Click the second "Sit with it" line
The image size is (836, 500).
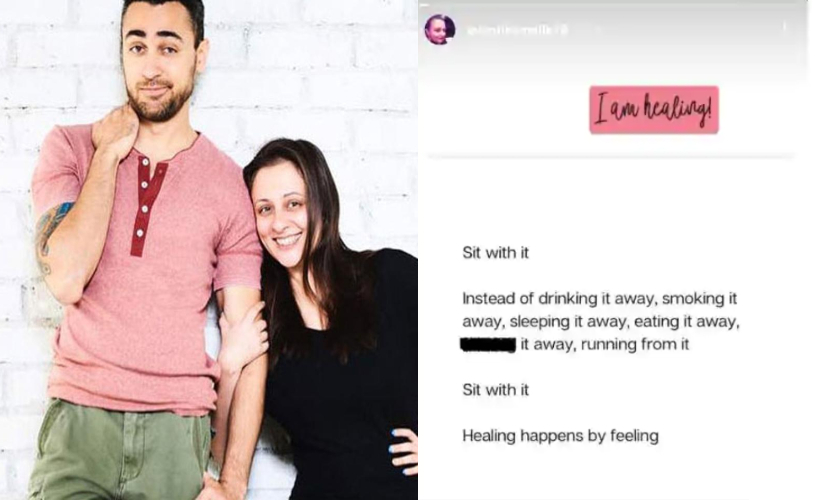coord(495,390)
